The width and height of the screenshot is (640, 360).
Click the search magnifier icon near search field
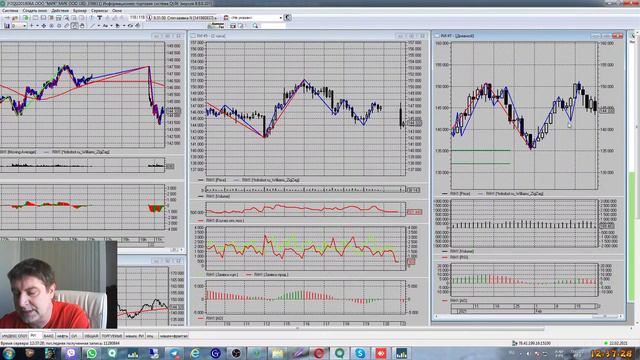tap(255, 26)
